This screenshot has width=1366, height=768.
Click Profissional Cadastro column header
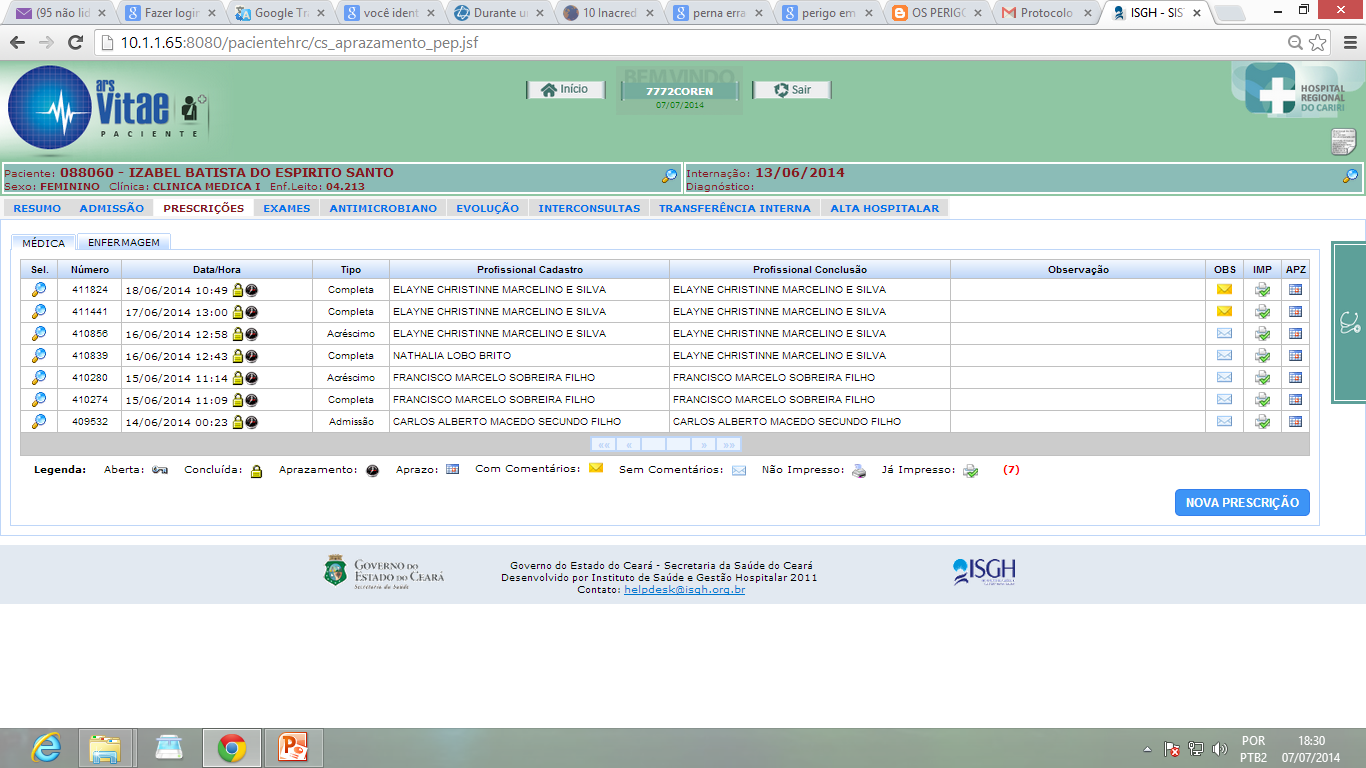coord(530,269)
